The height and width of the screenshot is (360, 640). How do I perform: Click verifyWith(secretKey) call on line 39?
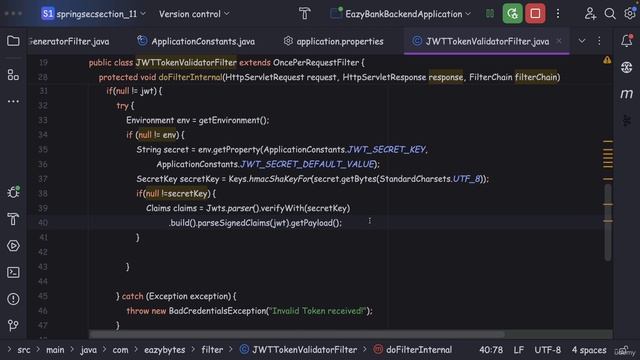(x=305, y=208)
